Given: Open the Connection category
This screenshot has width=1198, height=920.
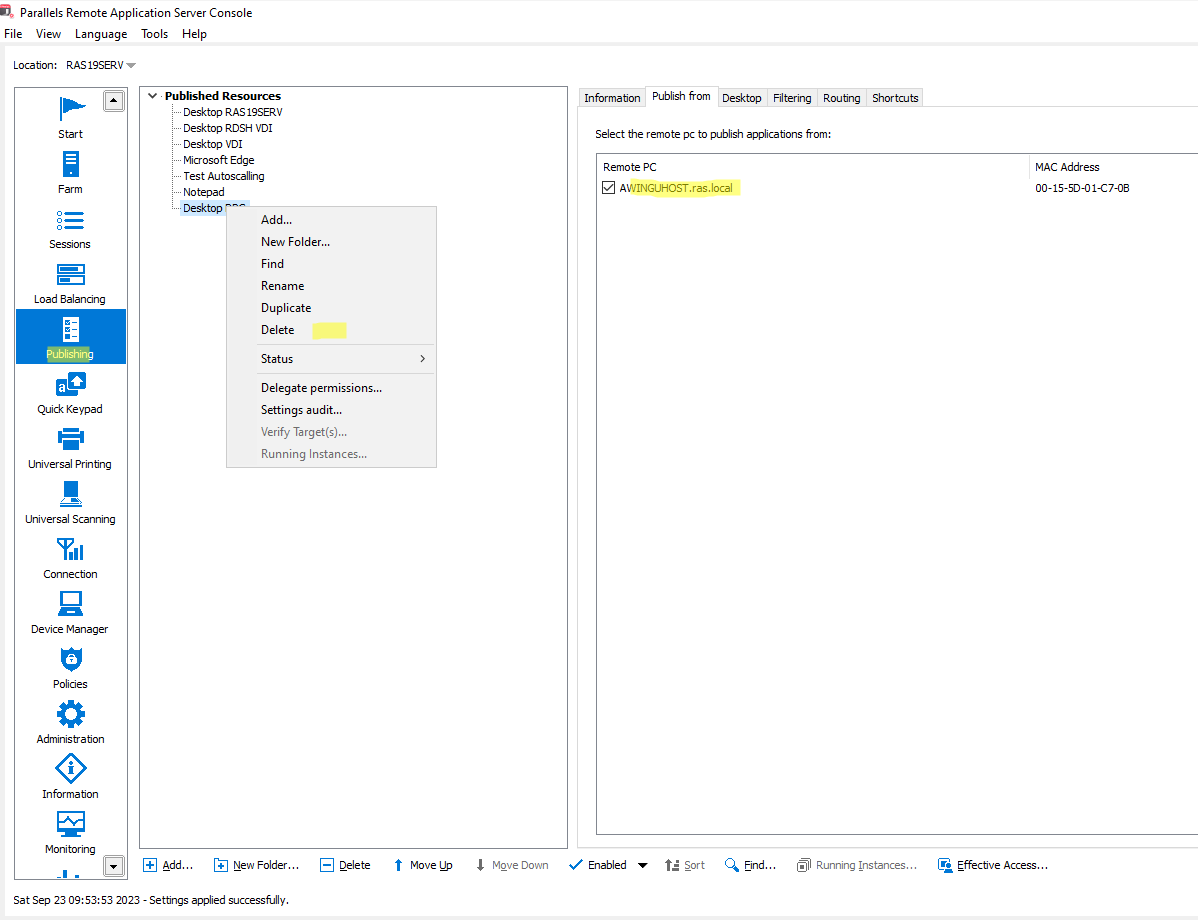Looking at the screenshot, I should point(70,558).
